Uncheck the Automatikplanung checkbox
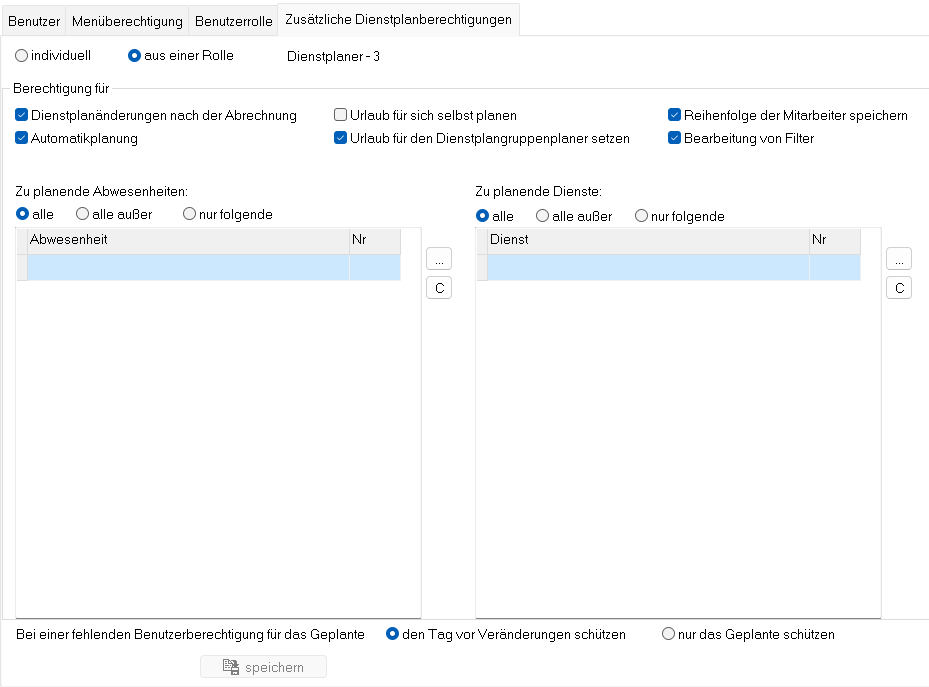 tap(22, 139)
